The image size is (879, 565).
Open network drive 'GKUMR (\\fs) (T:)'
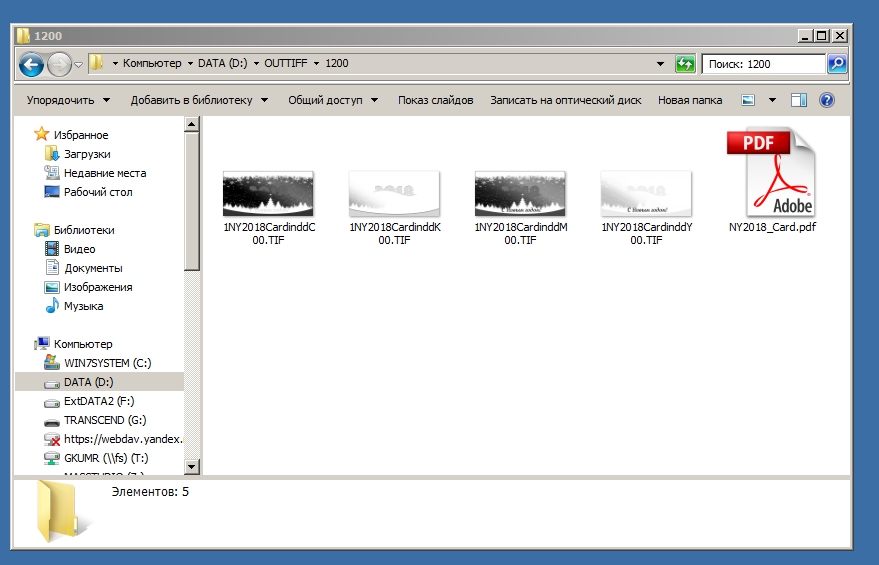pos(96,458)
